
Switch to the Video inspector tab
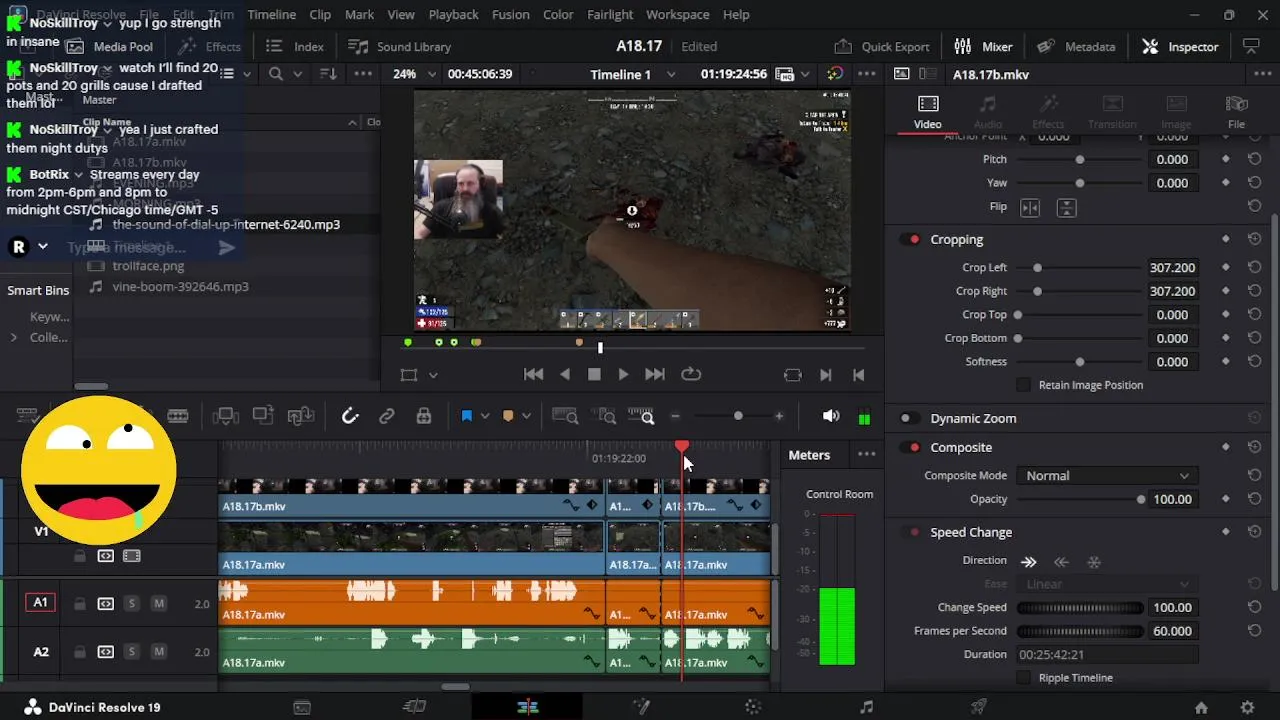pos(927,112)
